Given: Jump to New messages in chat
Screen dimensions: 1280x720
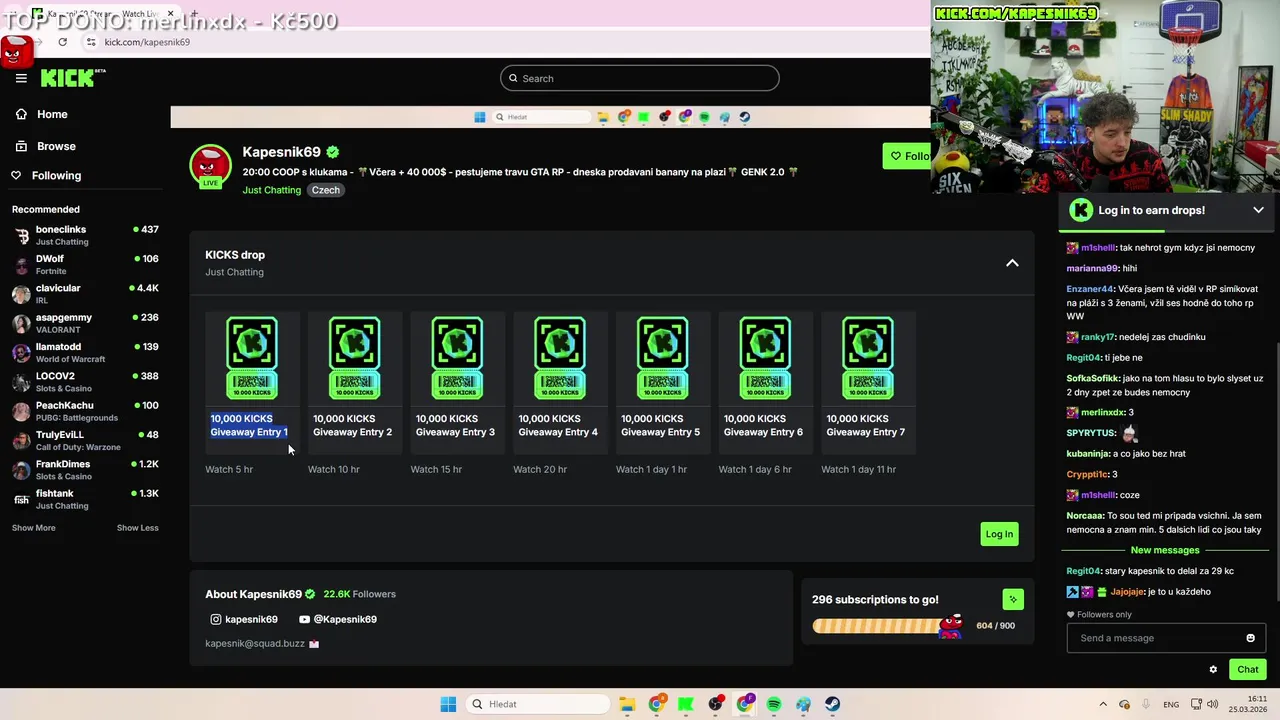Looking at the screenshot, I should (x=1165, y=550).
